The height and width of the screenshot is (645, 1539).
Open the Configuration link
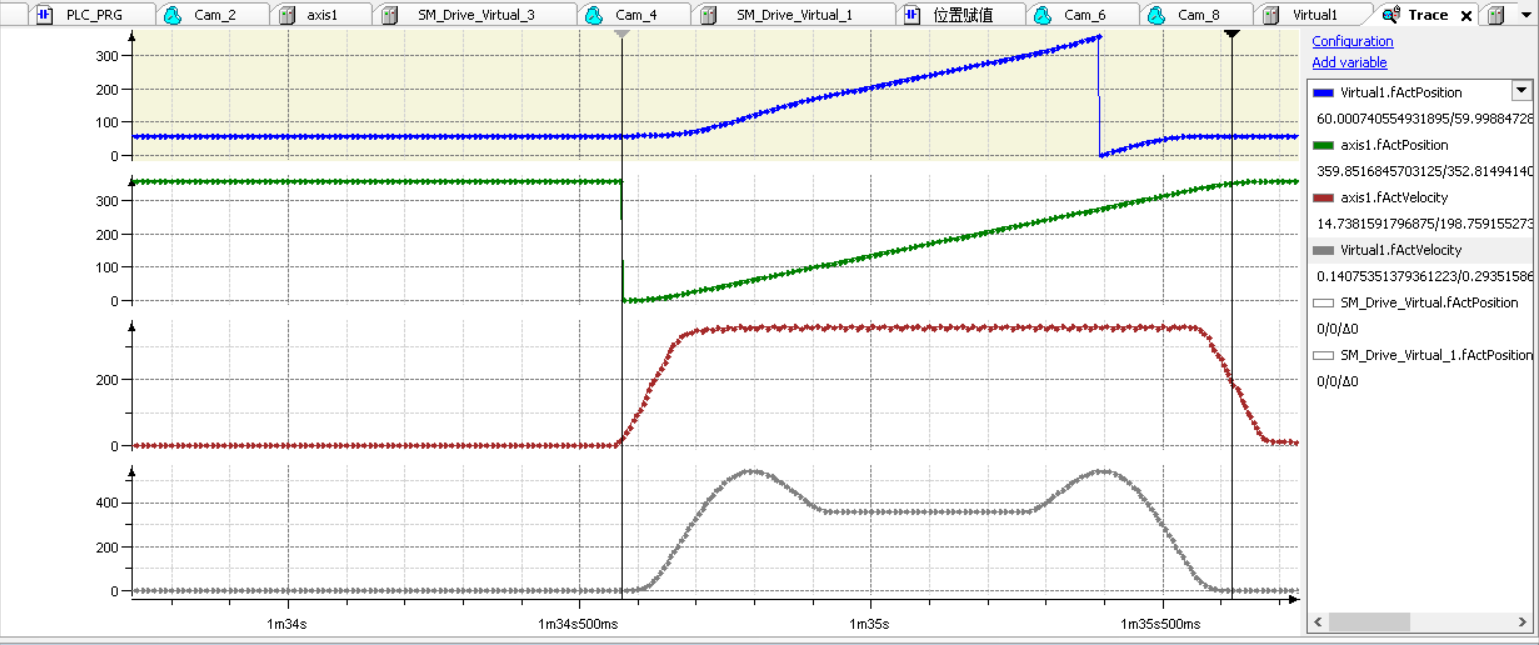1352,41
